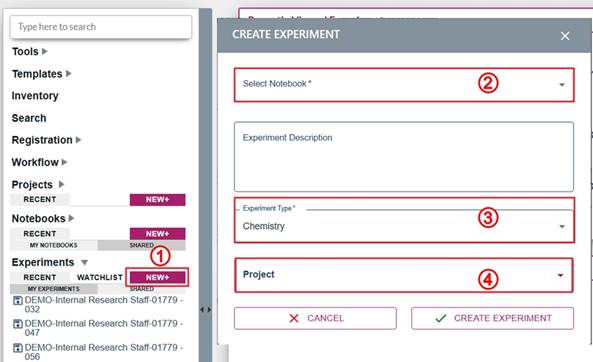Click the Type here to search field
This screenshot has width=593, height=362.
point(101,27)
